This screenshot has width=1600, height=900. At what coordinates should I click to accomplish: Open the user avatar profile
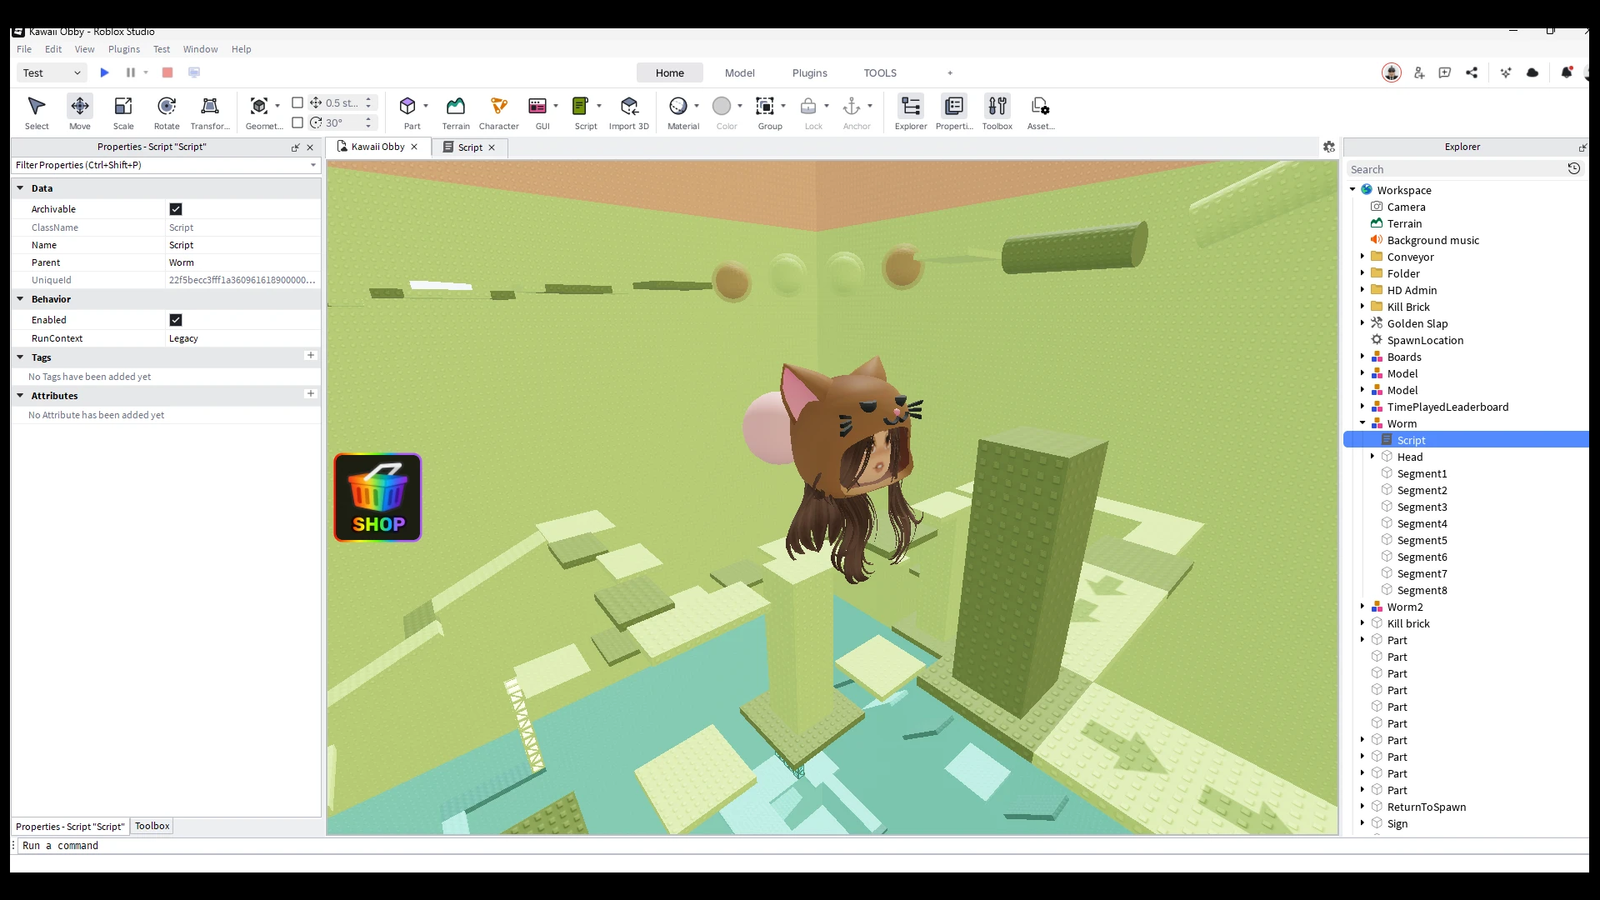click(x=1391, y=72)
